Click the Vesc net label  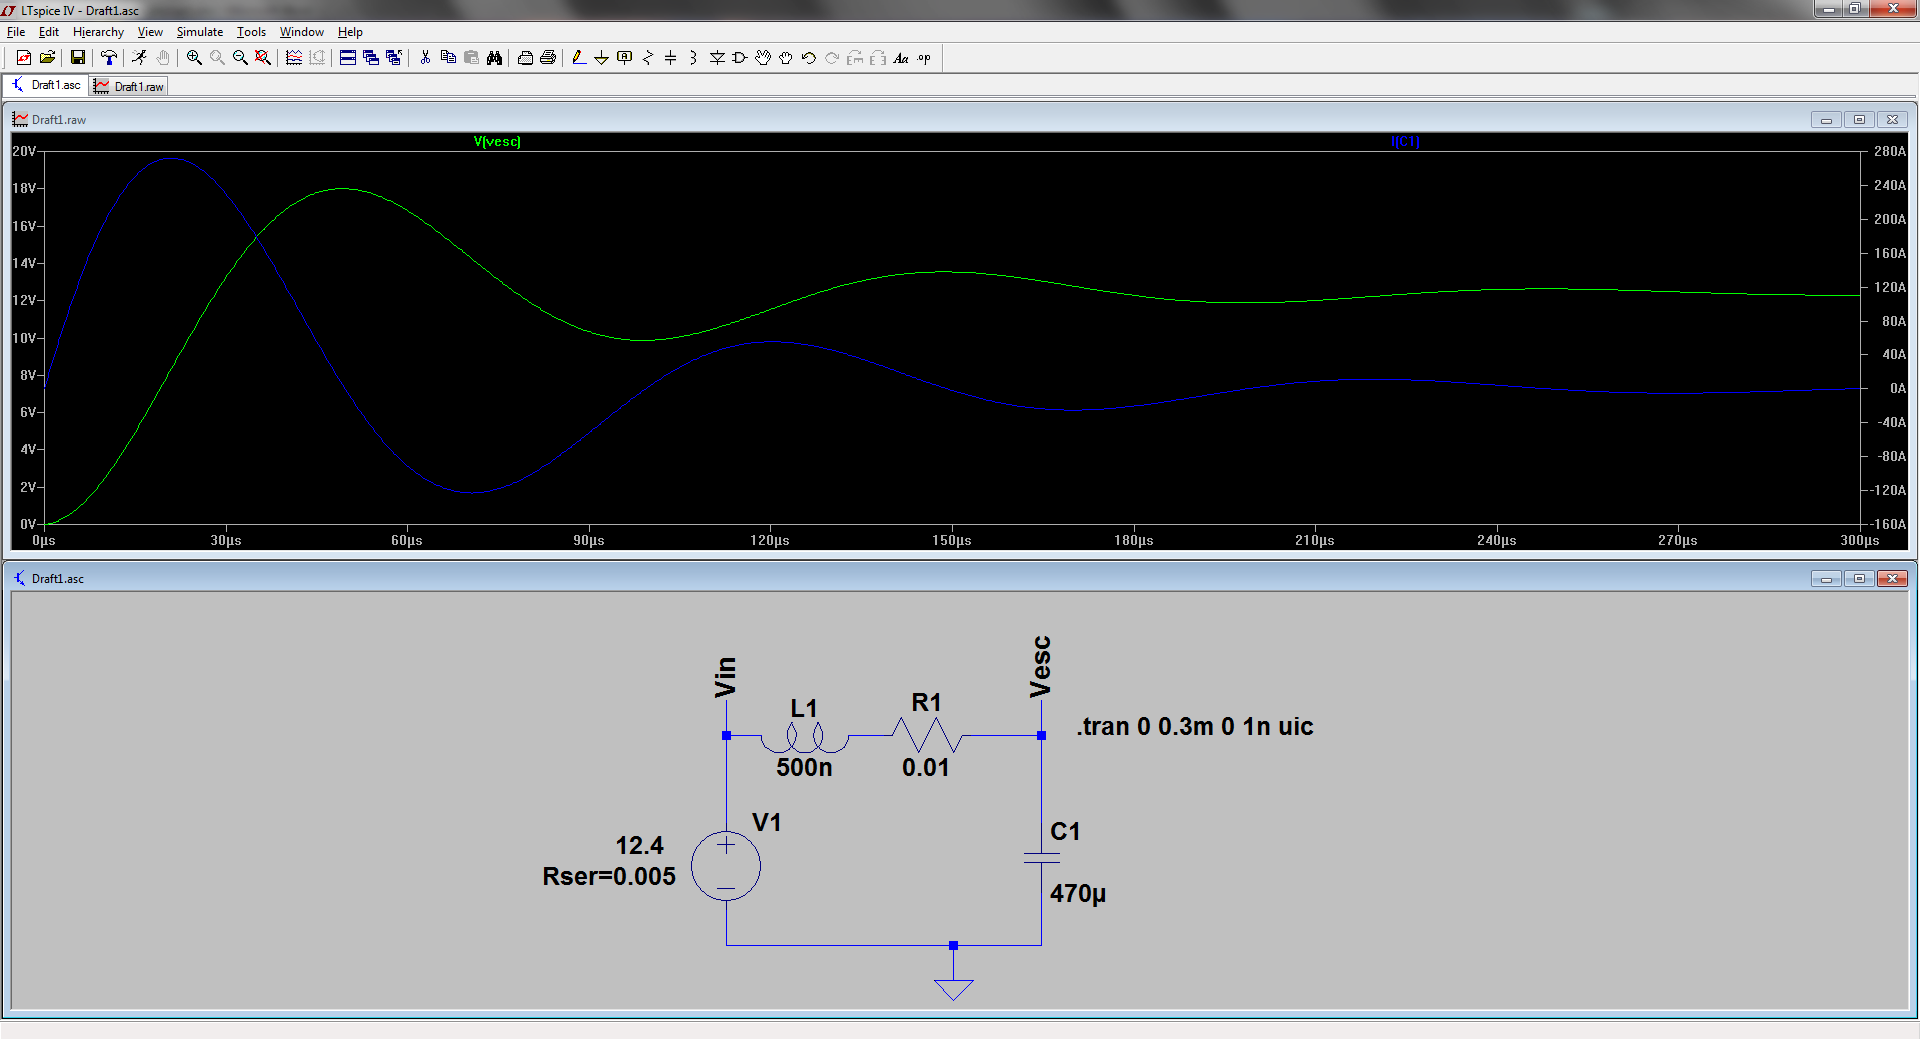tap(1040, 667)
